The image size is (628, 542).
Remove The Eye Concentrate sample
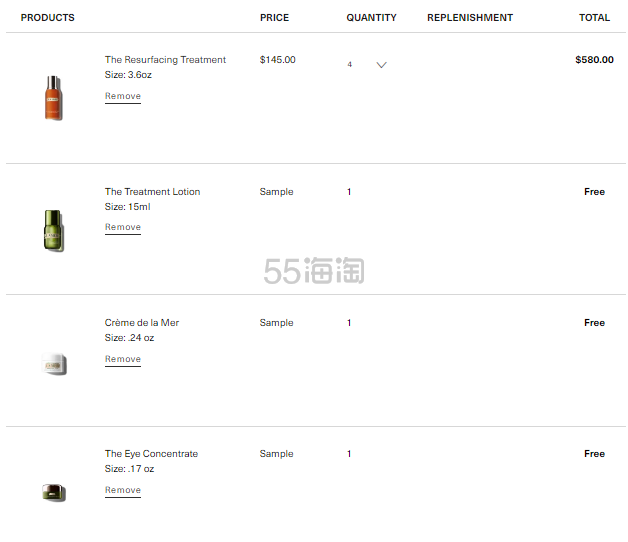point(123,490)
